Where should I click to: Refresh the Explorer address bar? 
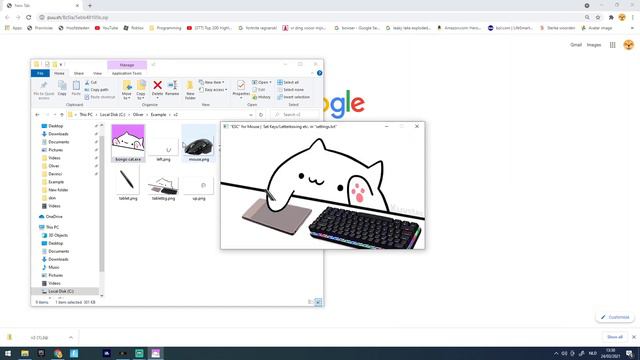click(261, 115)
